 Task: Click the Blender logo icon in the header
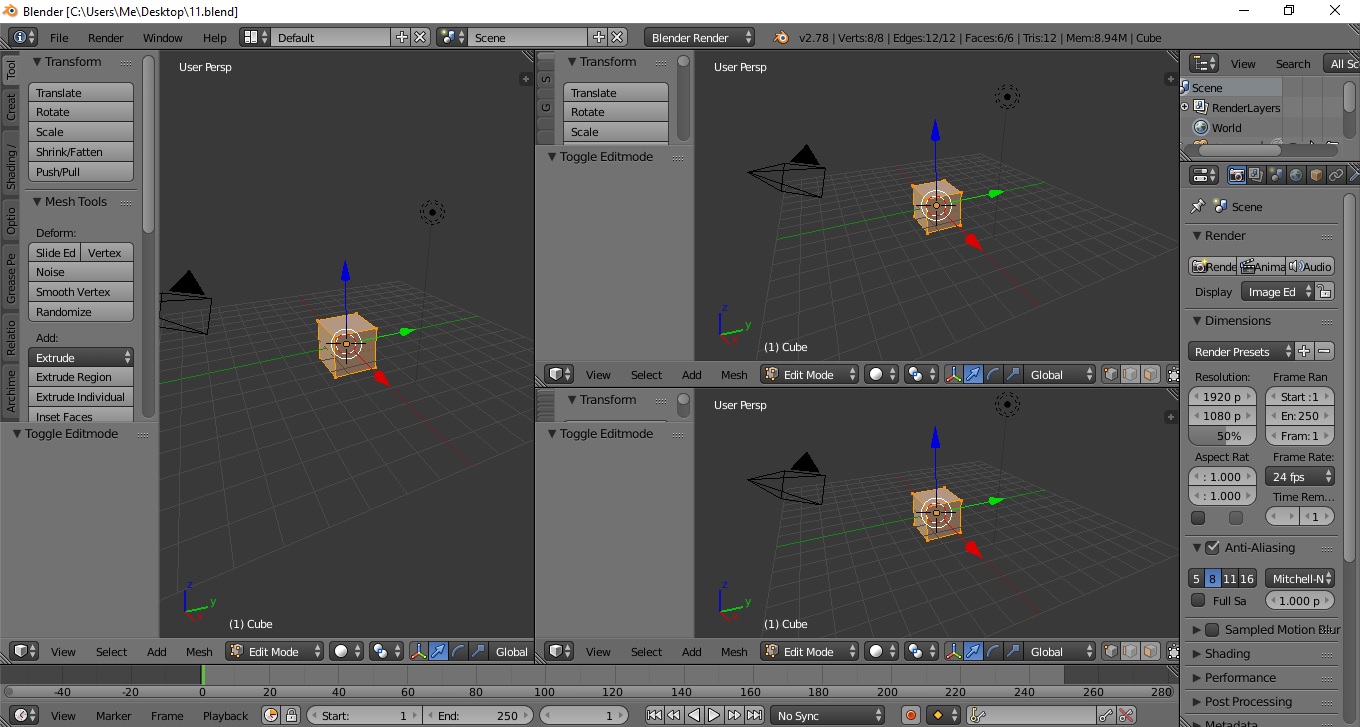click(781, 37)
